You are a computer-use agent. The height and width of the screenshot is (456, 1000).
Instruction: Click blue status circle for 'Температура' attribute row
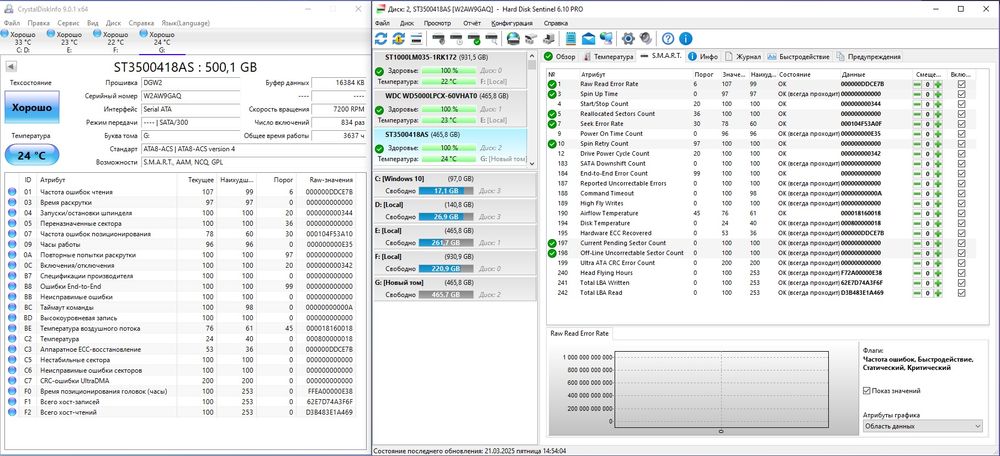point(11,339)
